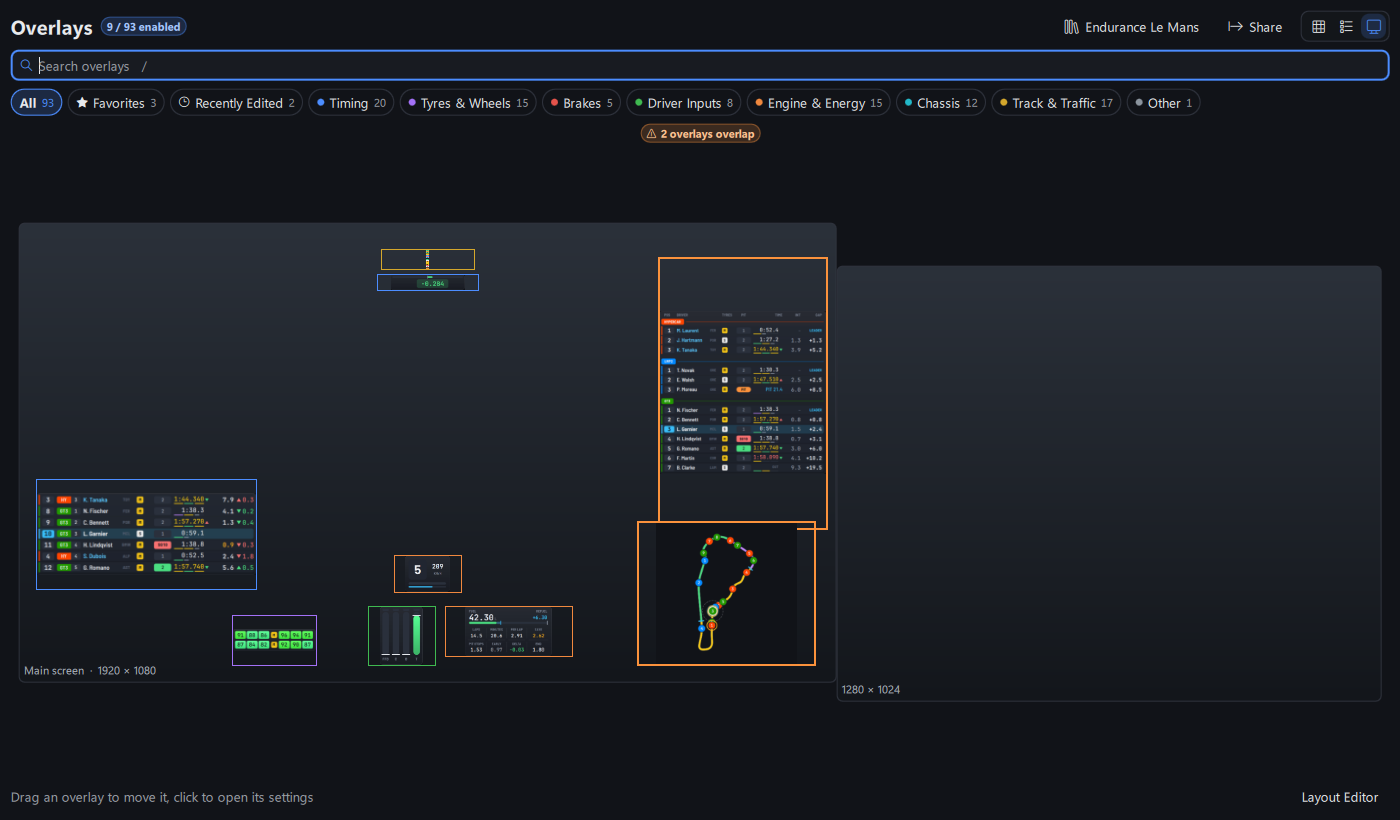Viewport: 1400px width, 820px height.
Task: Filter by Driver Inputs category
Action: pos(684,103)
